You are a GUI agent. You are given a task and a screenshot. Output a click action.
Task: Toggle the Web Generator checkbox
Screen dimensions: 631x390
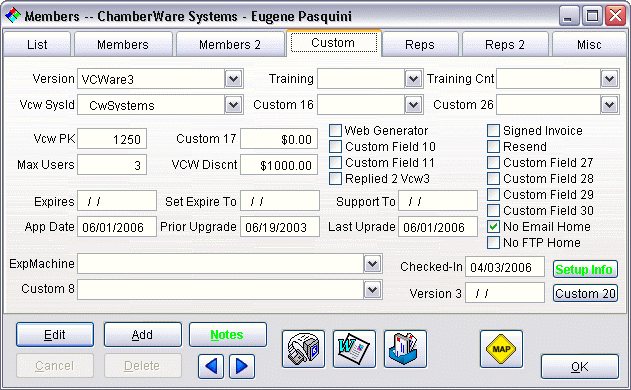[x=335, y=130]
